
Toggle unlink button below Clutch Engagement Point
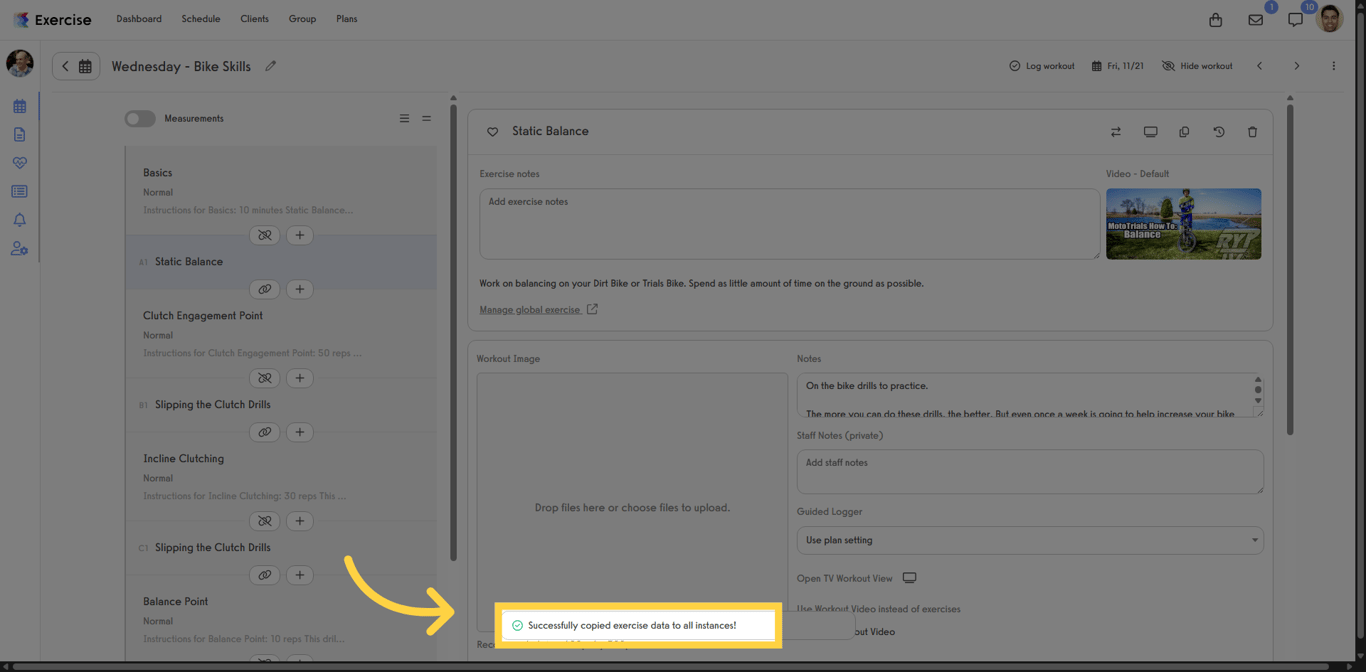click(x=264, y=378)
